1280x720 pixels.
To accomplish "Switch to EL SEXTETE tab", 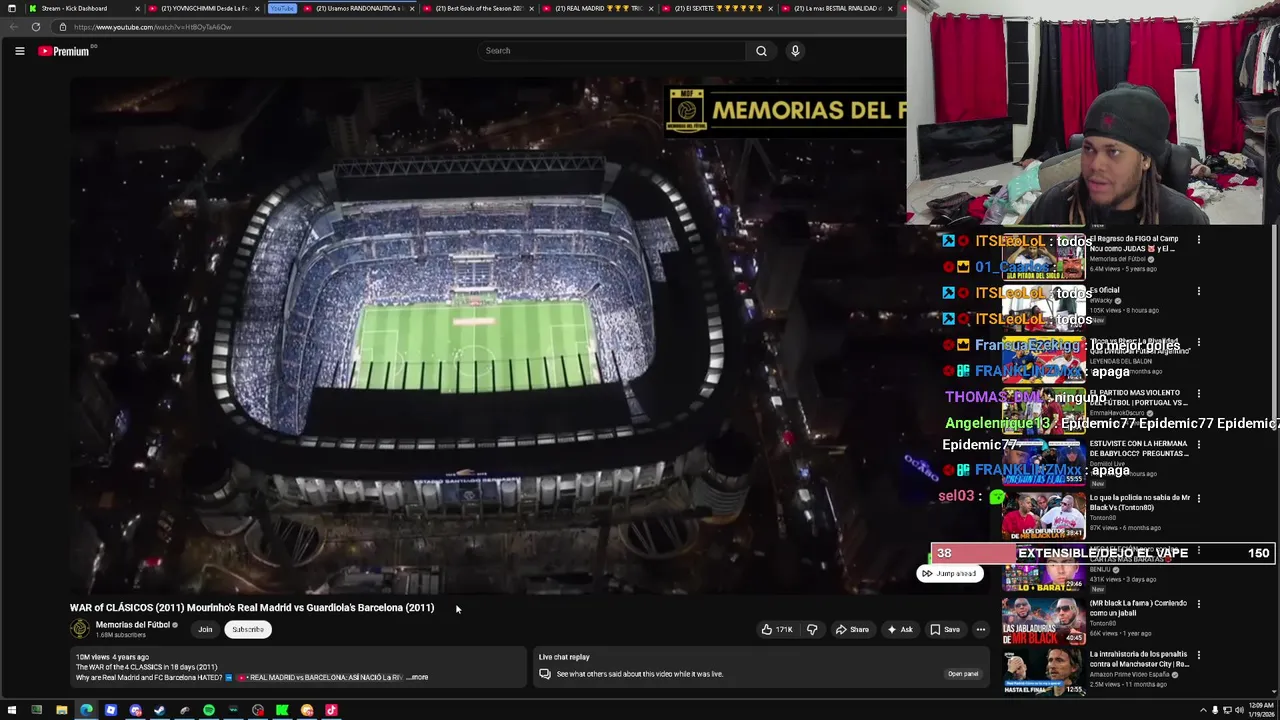I will point(718,8).
